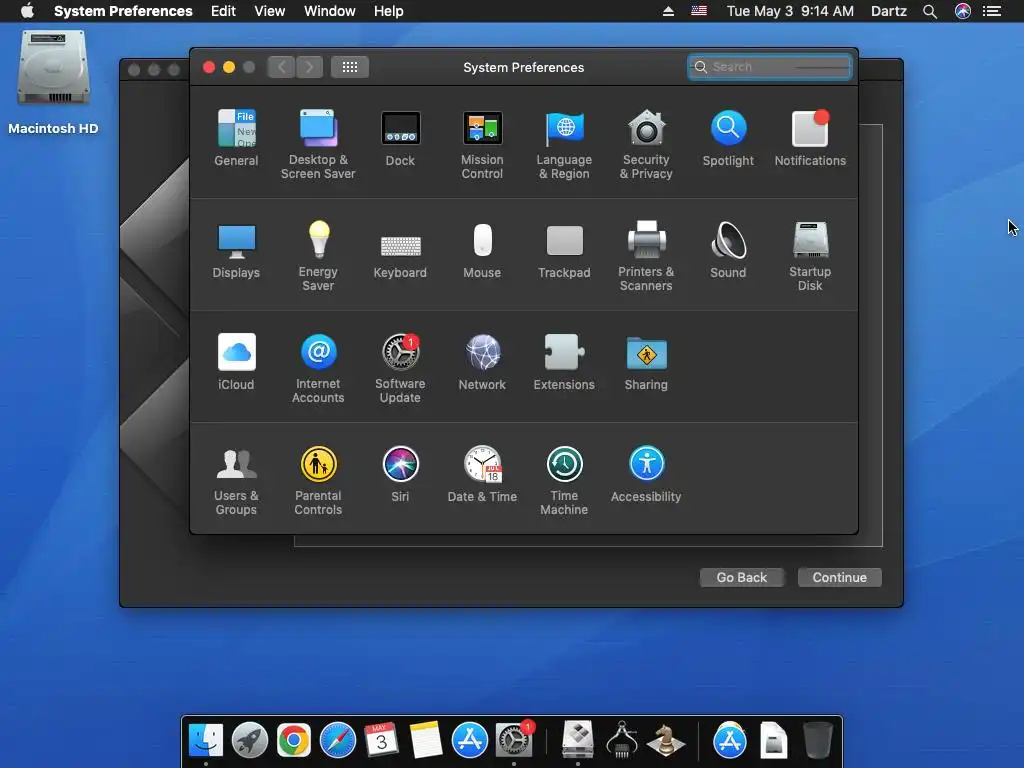Select the Macintosh HD desktop icon
Image resolution: width=1024 pixels, height=768 pixels.
point(53,82)
